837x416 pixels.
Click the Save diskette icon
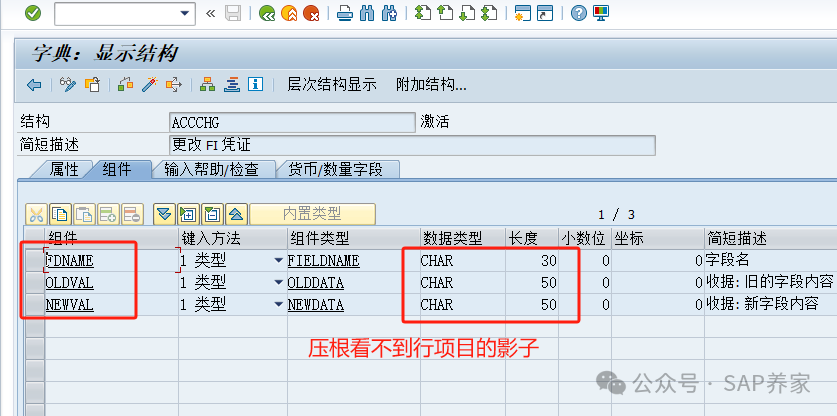coord(233,13)
